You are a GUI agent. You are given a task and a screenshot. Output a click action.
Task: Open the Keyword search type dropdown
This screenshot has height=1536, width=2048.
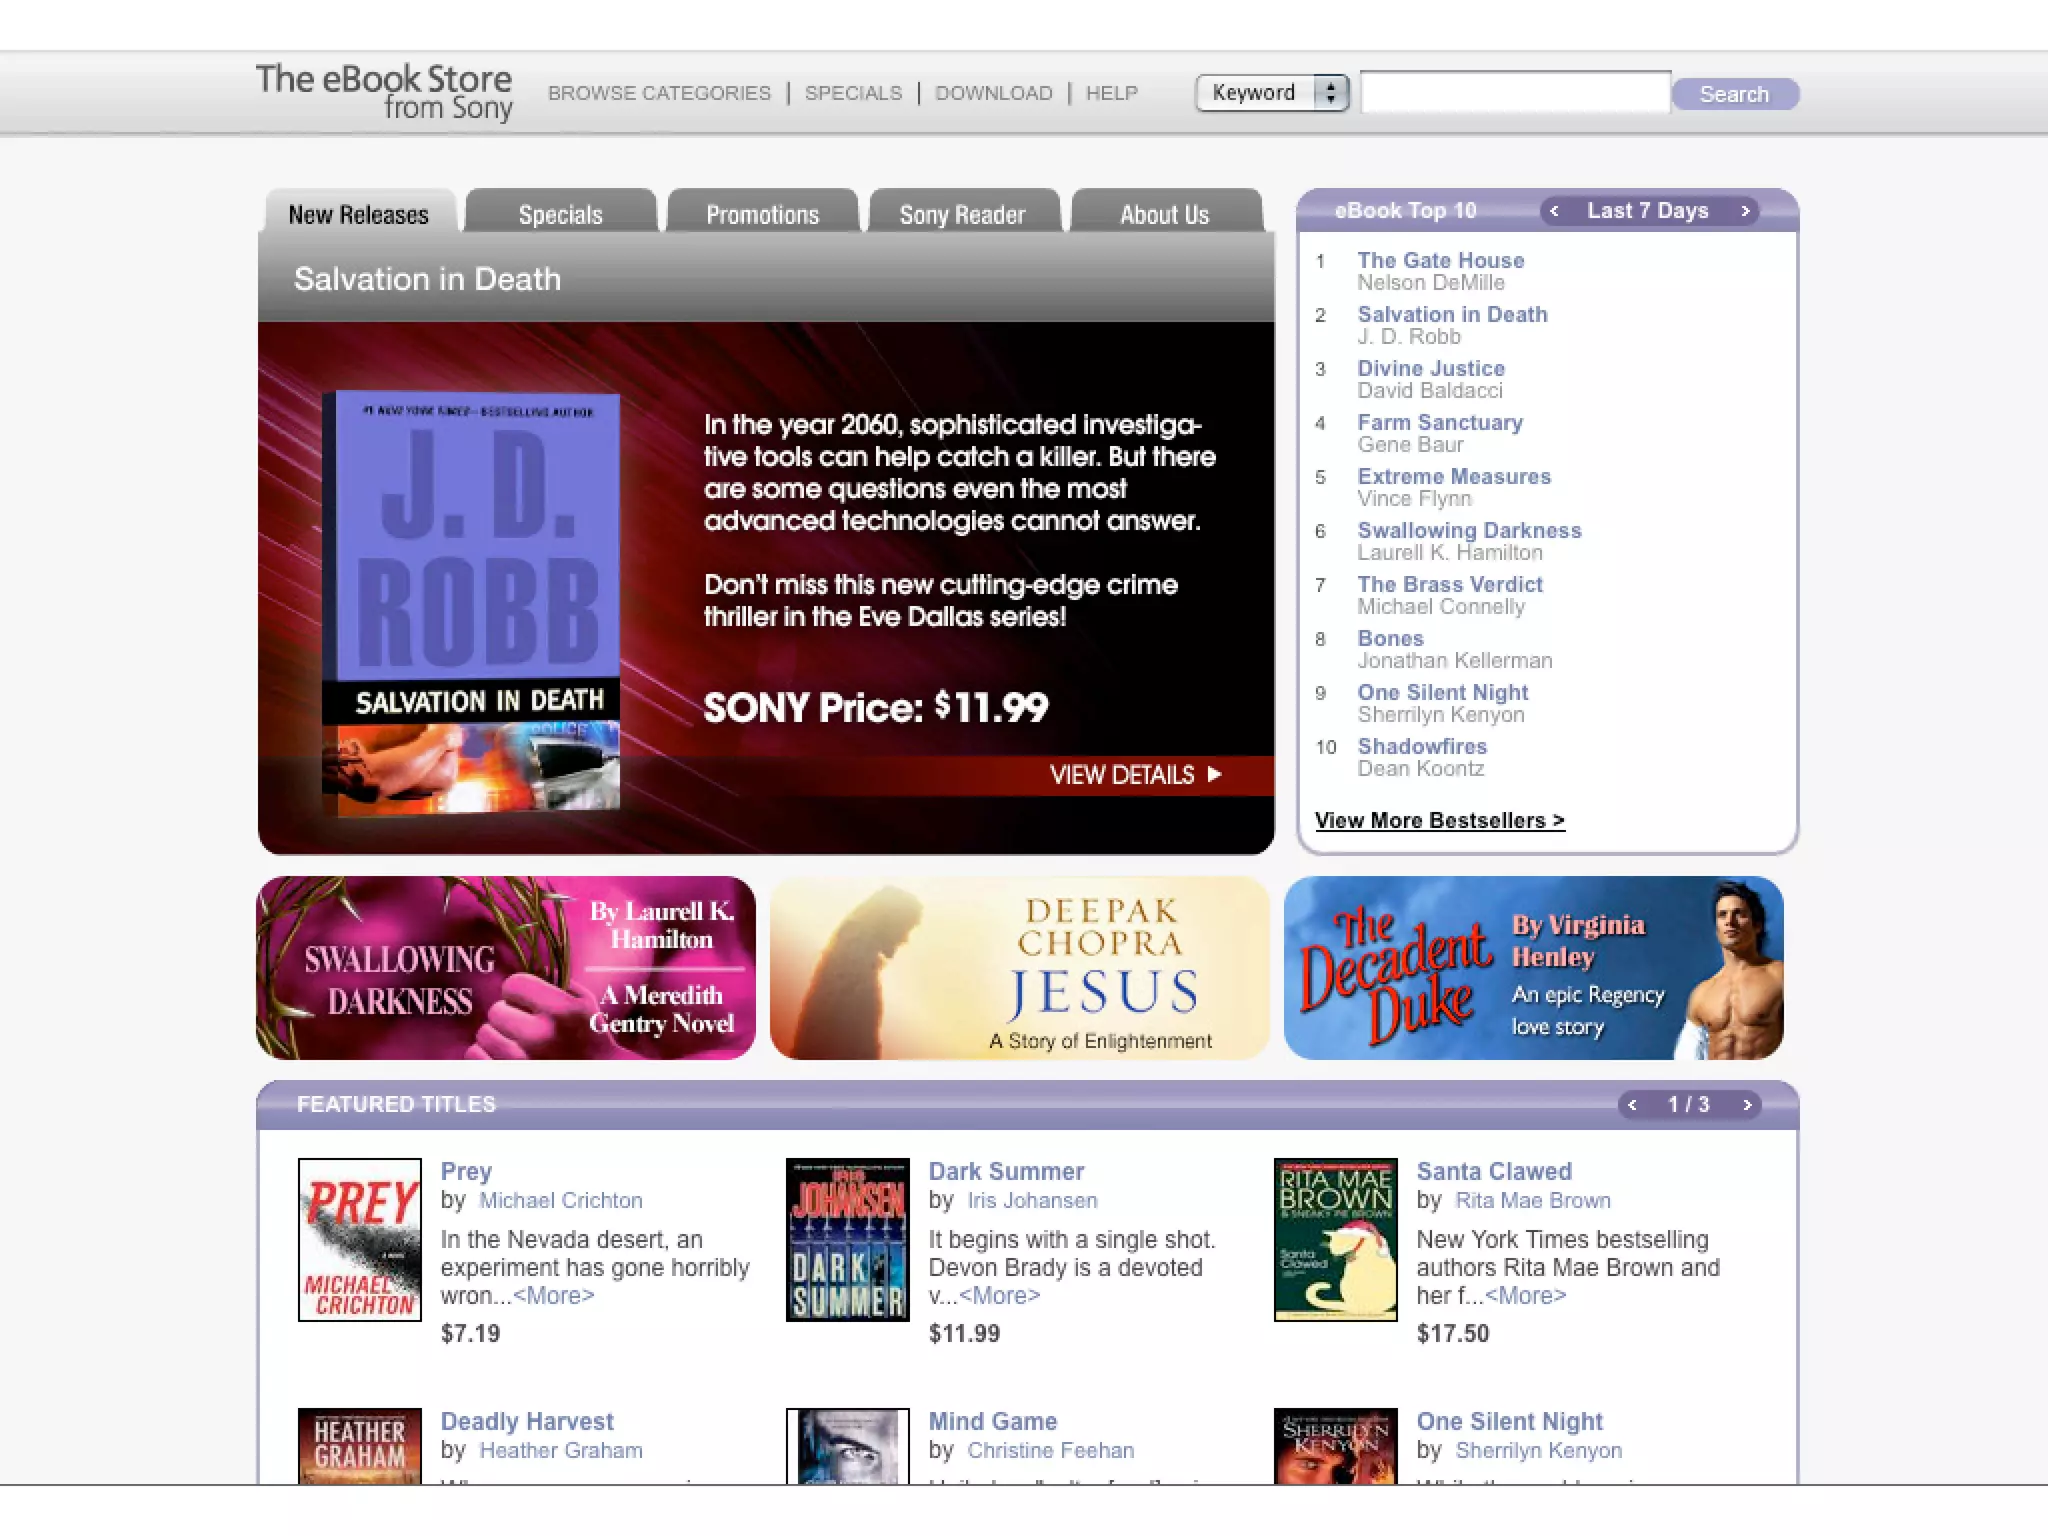(x=1272, y=93)
